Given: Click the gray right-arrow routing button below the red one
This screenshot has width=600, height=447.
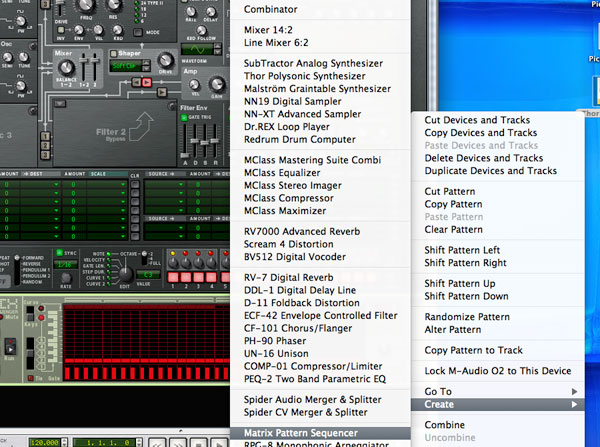Looking at the screenshot, I should (x=162, y=92).
